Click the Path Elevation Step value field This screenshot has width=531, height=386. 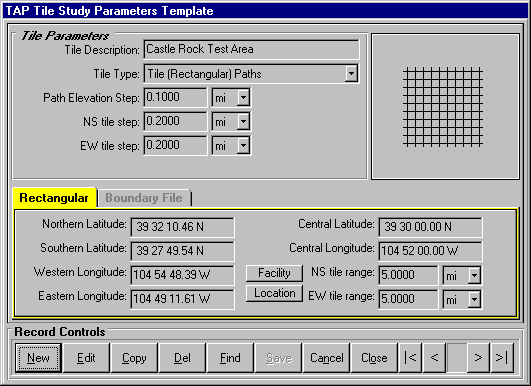(x=175, y=98)
